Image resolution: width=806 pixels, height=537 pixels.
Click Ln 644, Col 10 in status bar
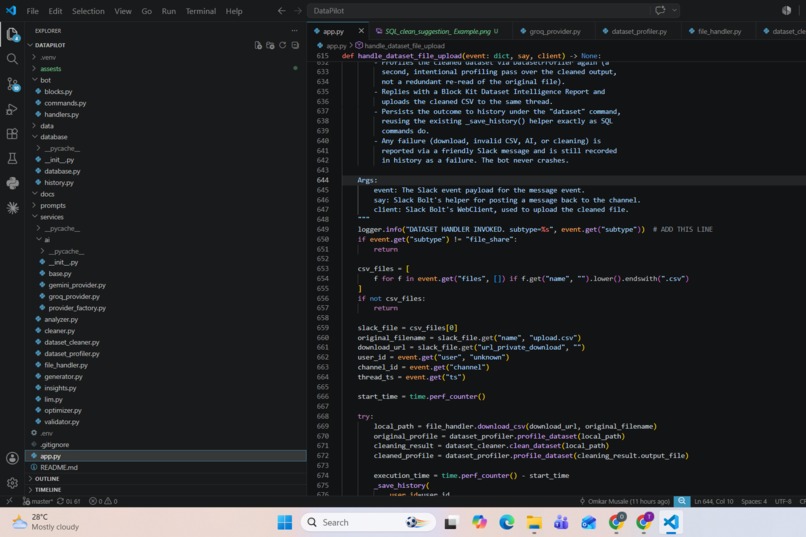pyautogui.click(x=713, y=501)
